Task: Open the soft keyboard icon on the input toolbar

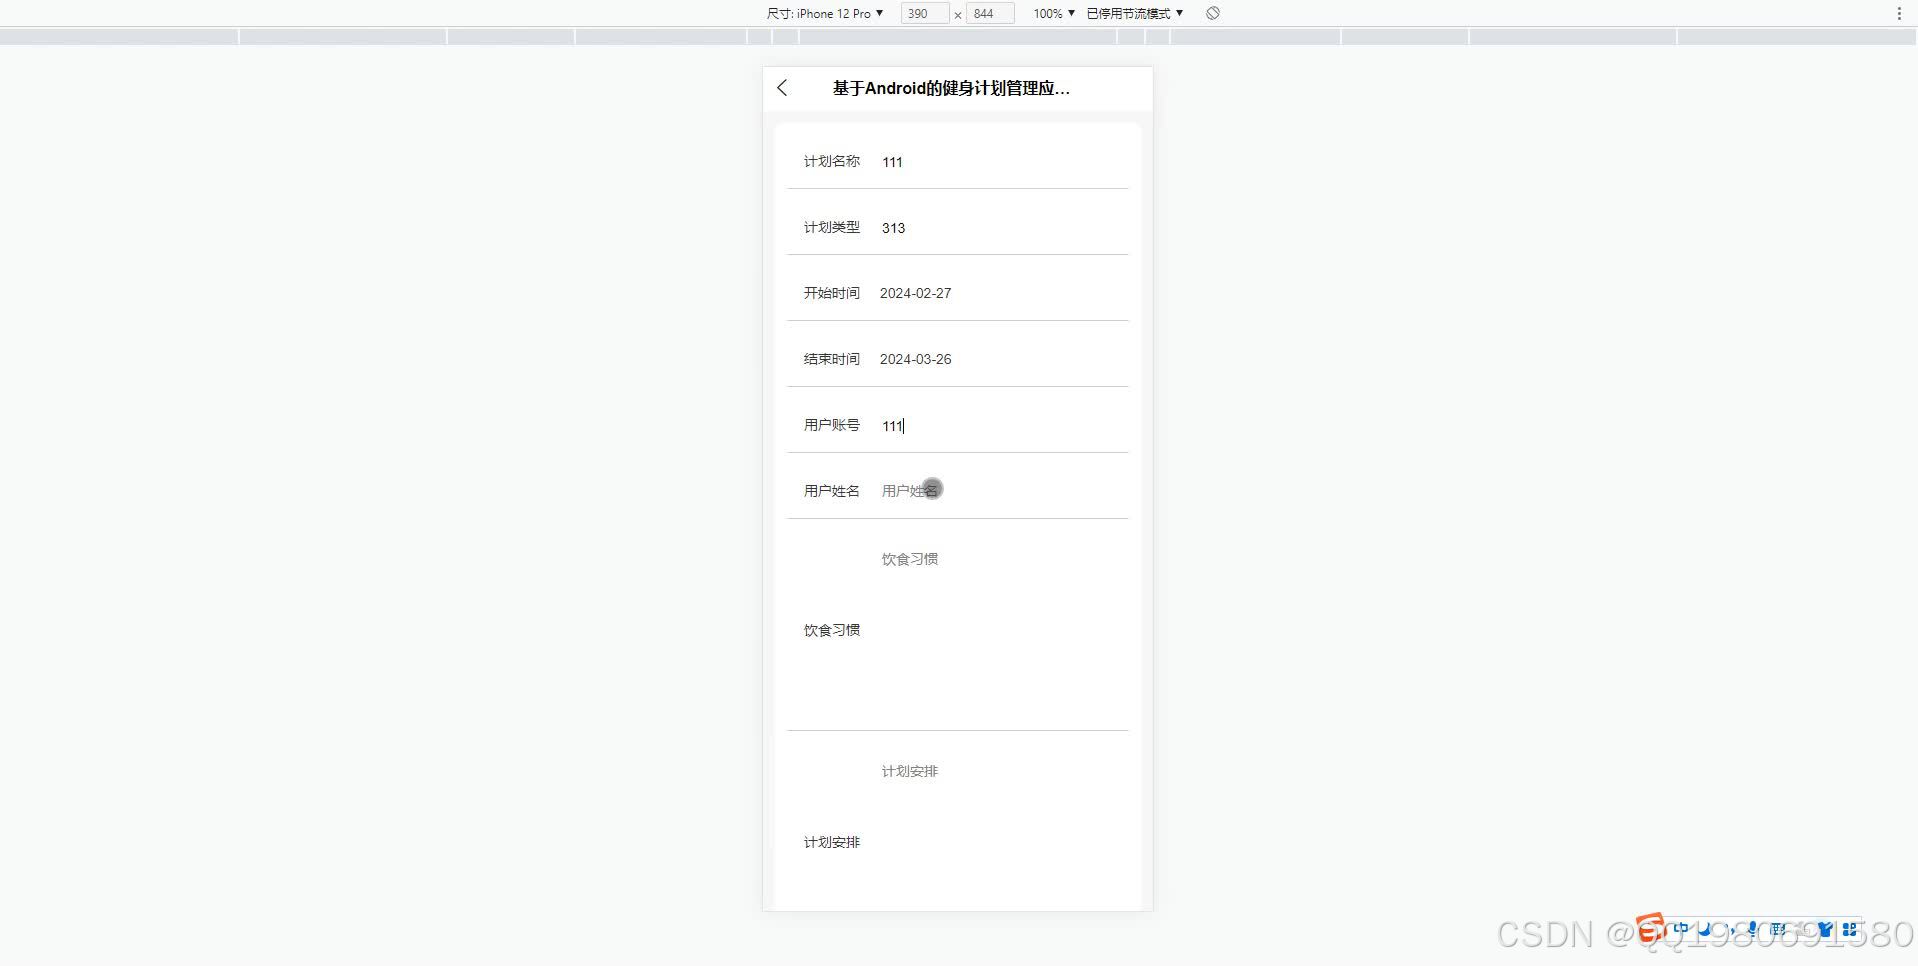Action: click(x=1778, y=929)
